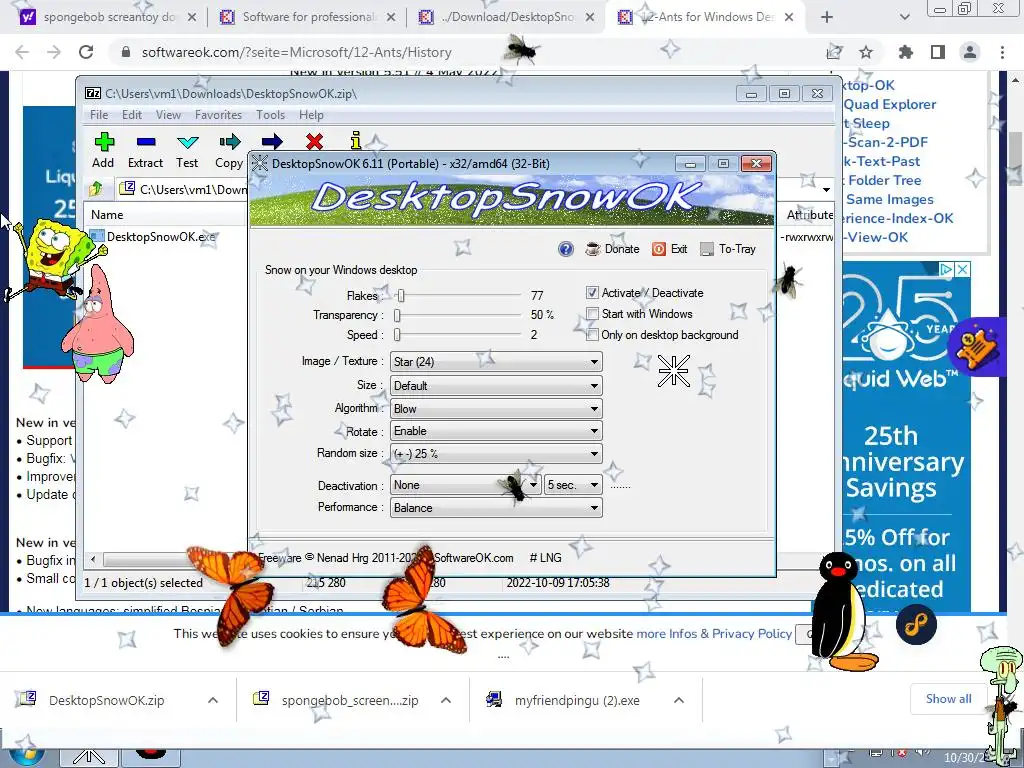
Task: Open the Performance Balance dropdown
Action: pyautogui.click(x=496, y=507)
